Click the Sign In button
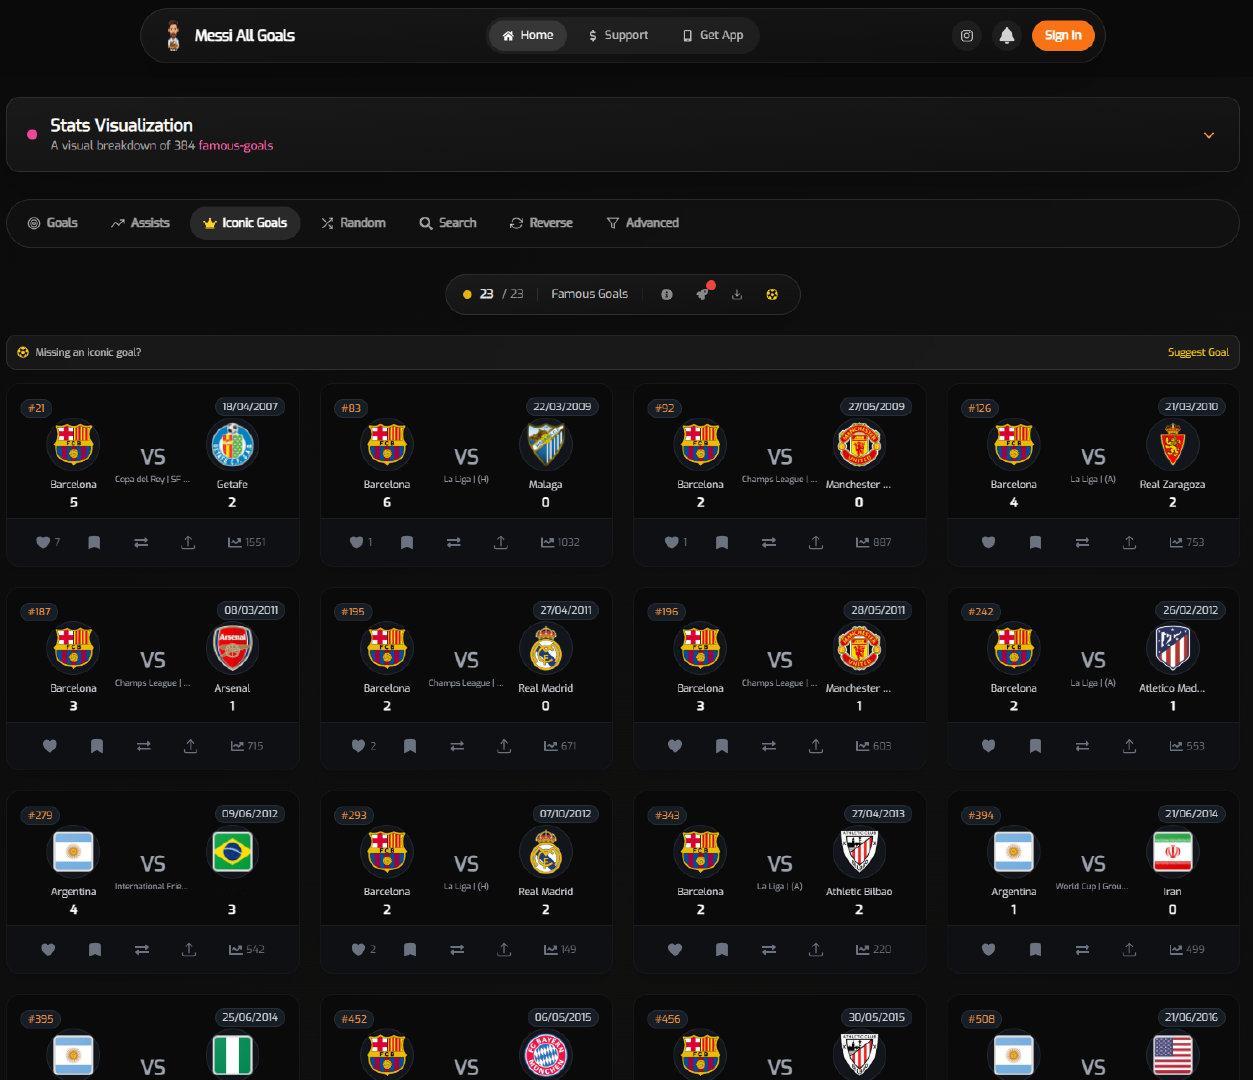The image size is (1253, 1080). (1063, 35)
